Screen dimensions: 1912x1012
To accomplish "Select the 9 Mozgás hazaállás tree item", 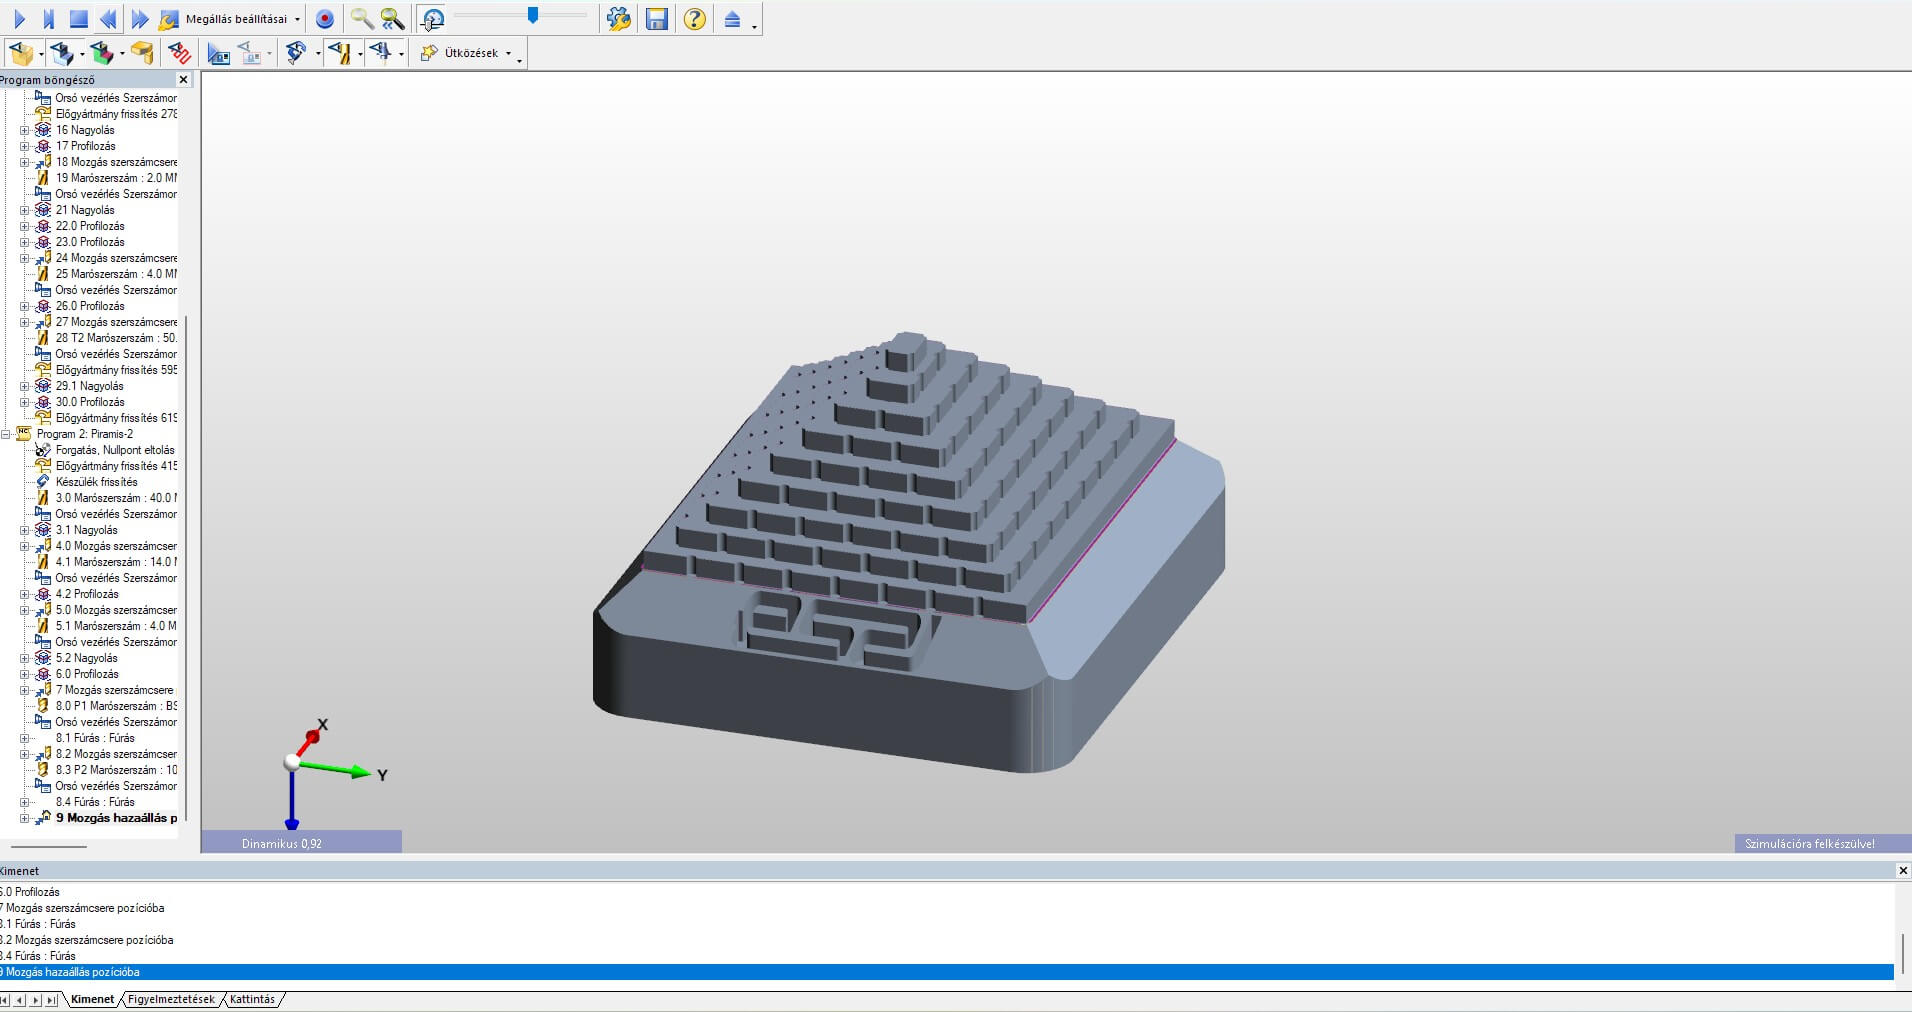I will [116, 818].
